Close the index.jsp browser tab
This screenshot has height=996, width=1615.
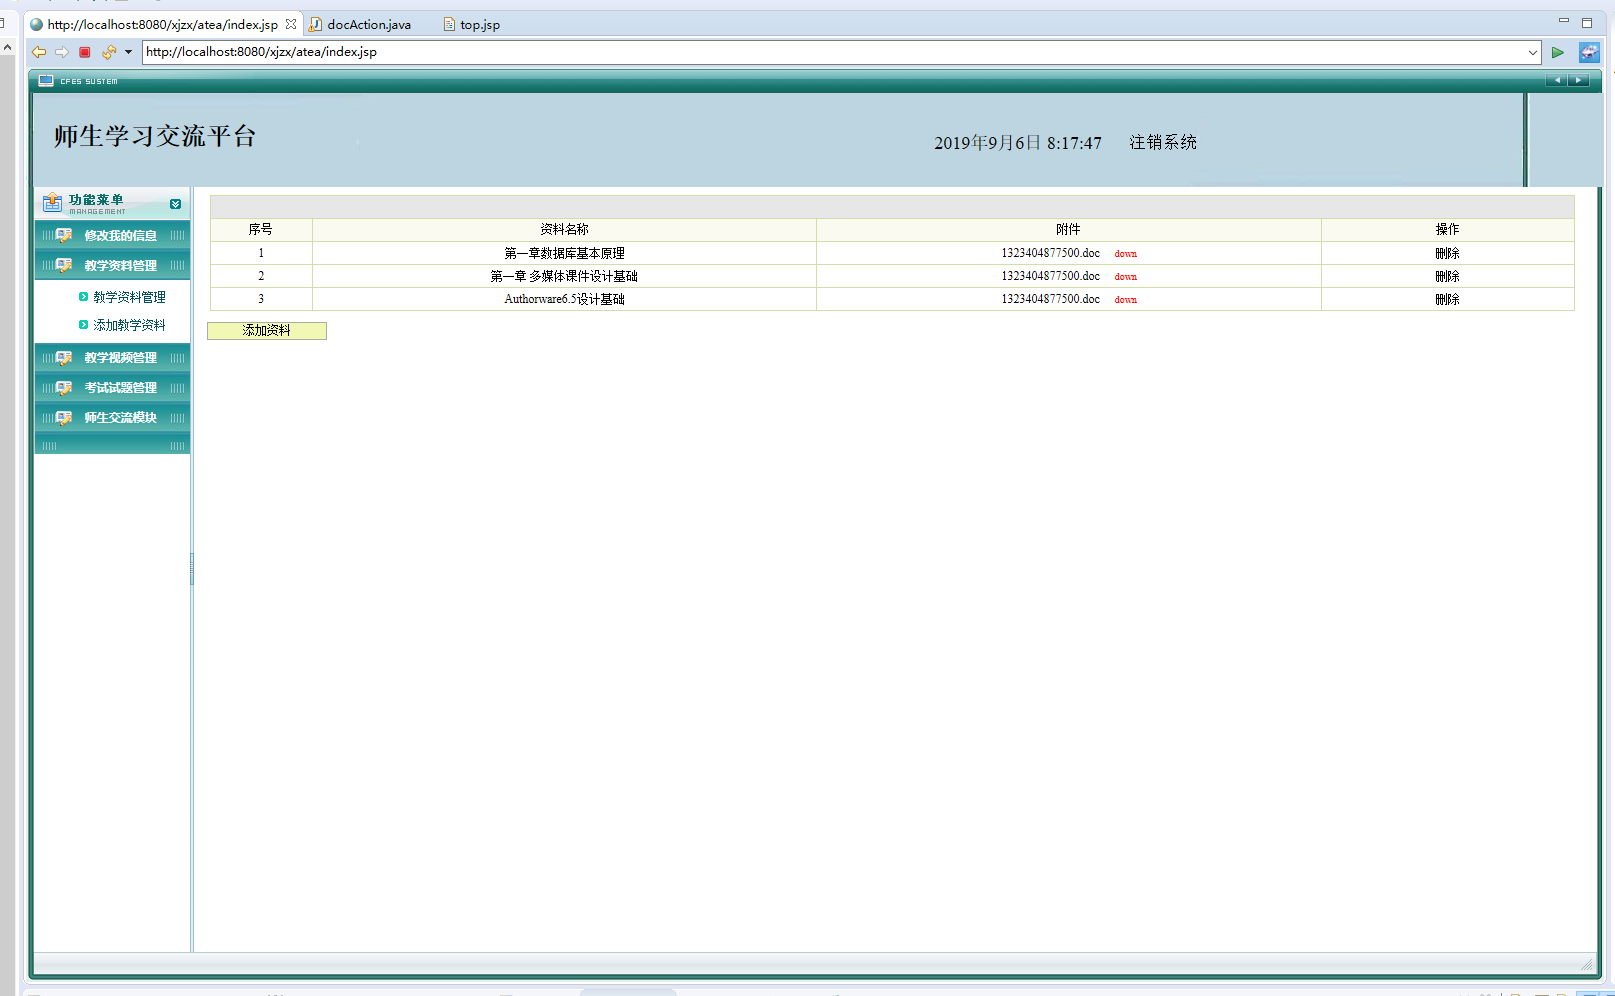click(x=291, y=24)
